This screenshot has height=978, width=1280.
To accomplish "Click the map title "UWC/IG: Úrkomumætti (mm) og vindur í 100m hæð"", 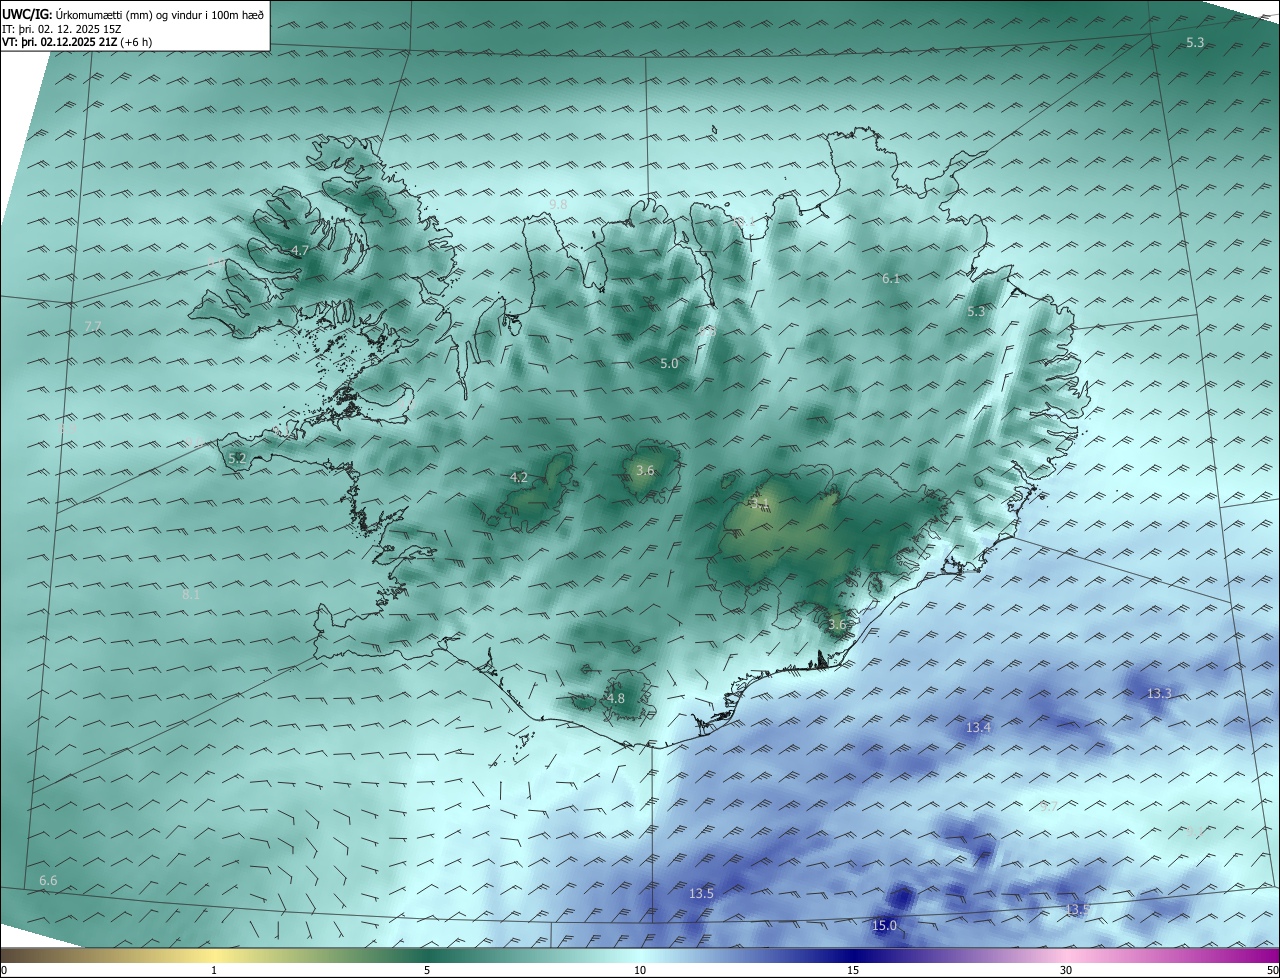I will click(133, 14).
